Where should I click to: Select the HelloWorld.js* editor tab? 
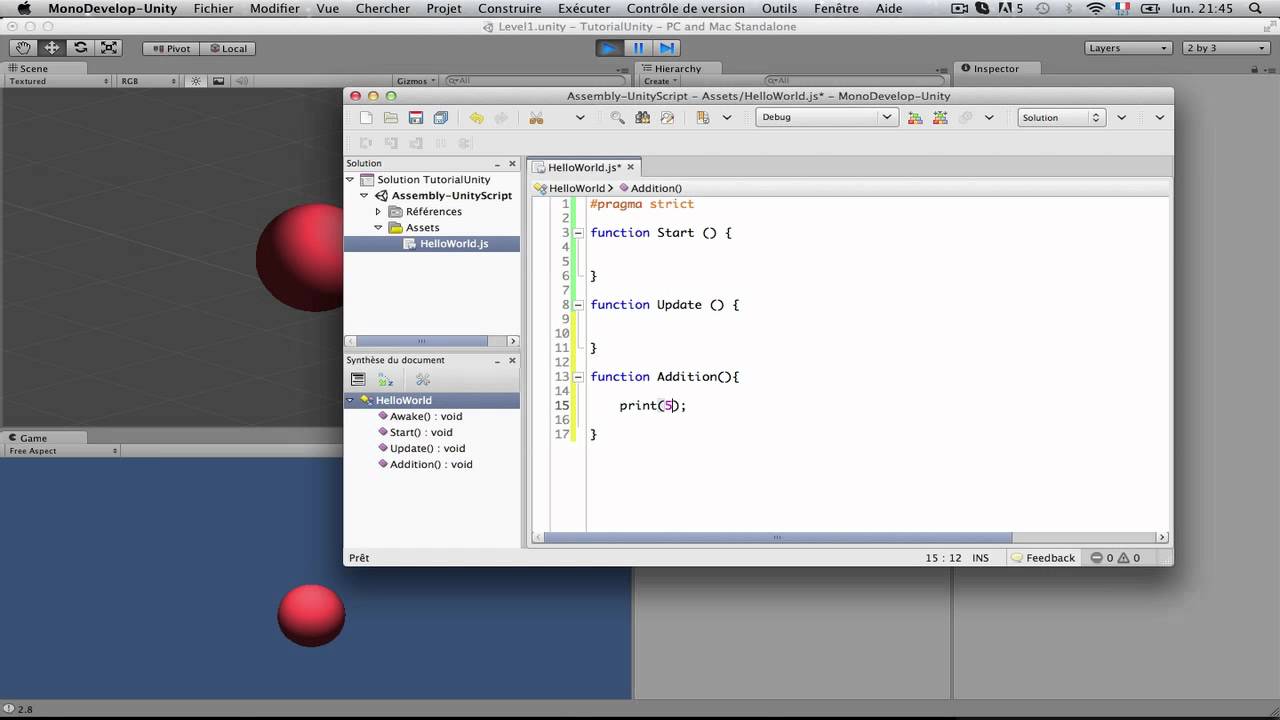pos(584,167)
